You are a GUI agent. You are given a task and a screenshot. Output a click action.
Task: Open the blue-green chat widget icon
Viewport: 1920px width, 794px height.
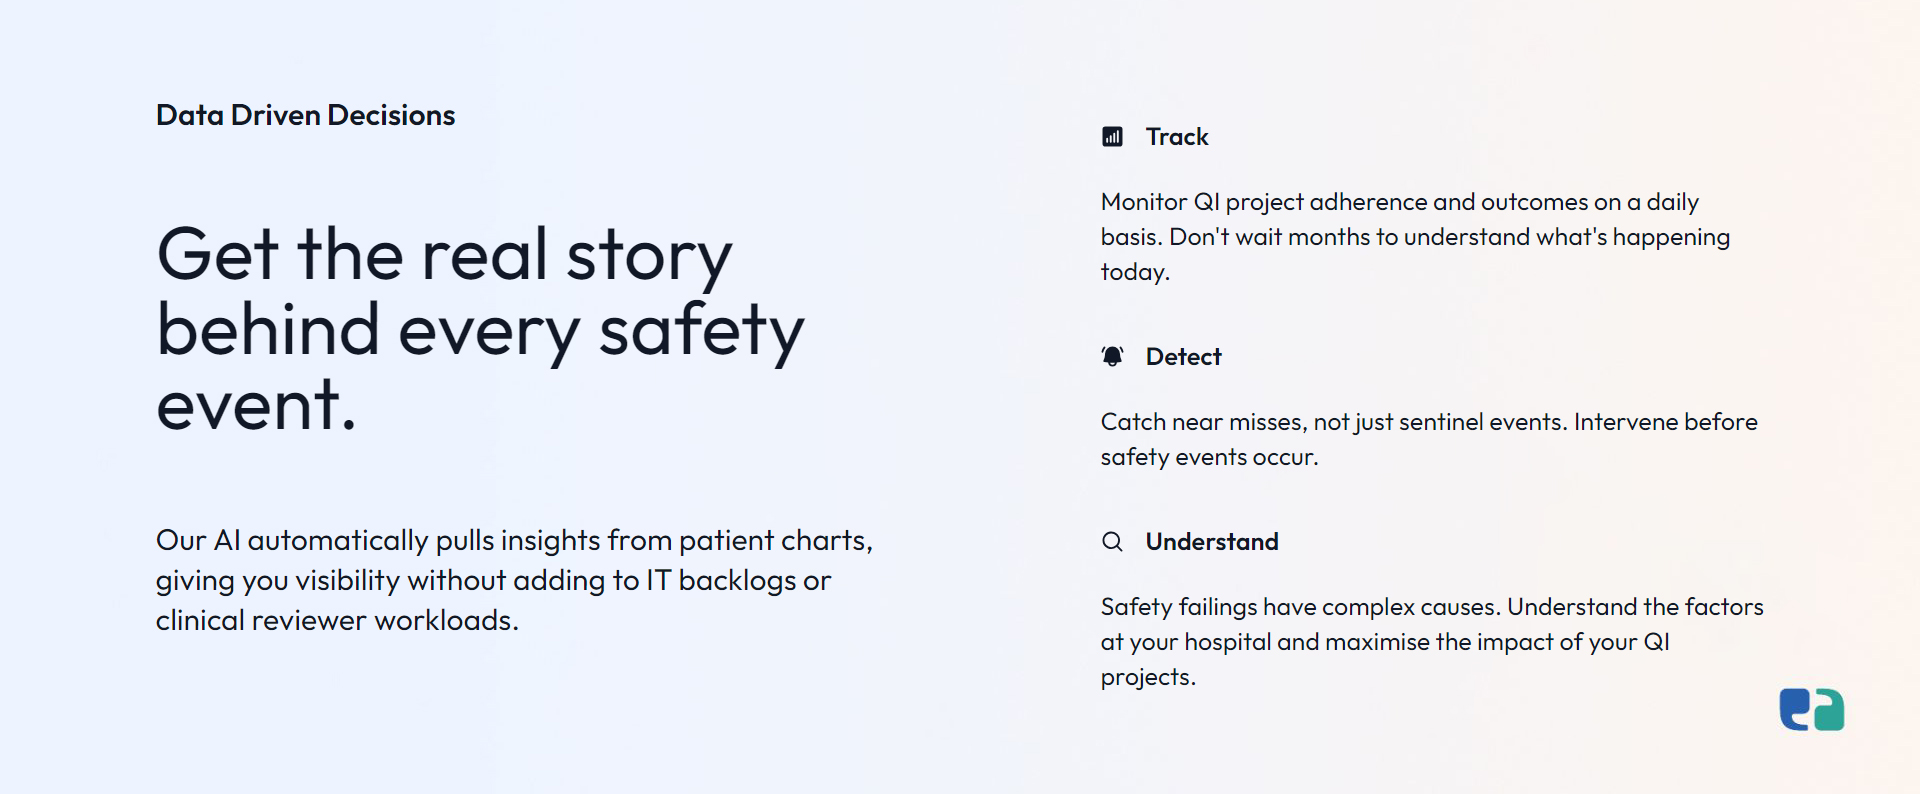(x=1811, y=710)
